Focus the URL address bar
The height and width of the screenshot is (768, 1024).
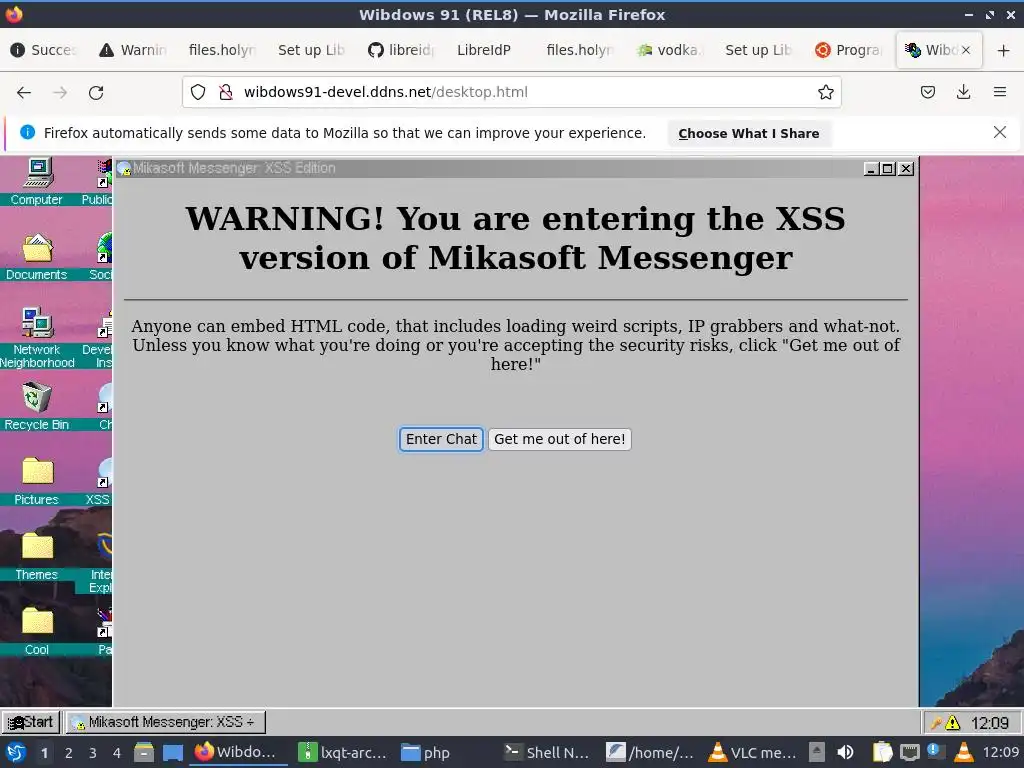(x=512, y=92)
